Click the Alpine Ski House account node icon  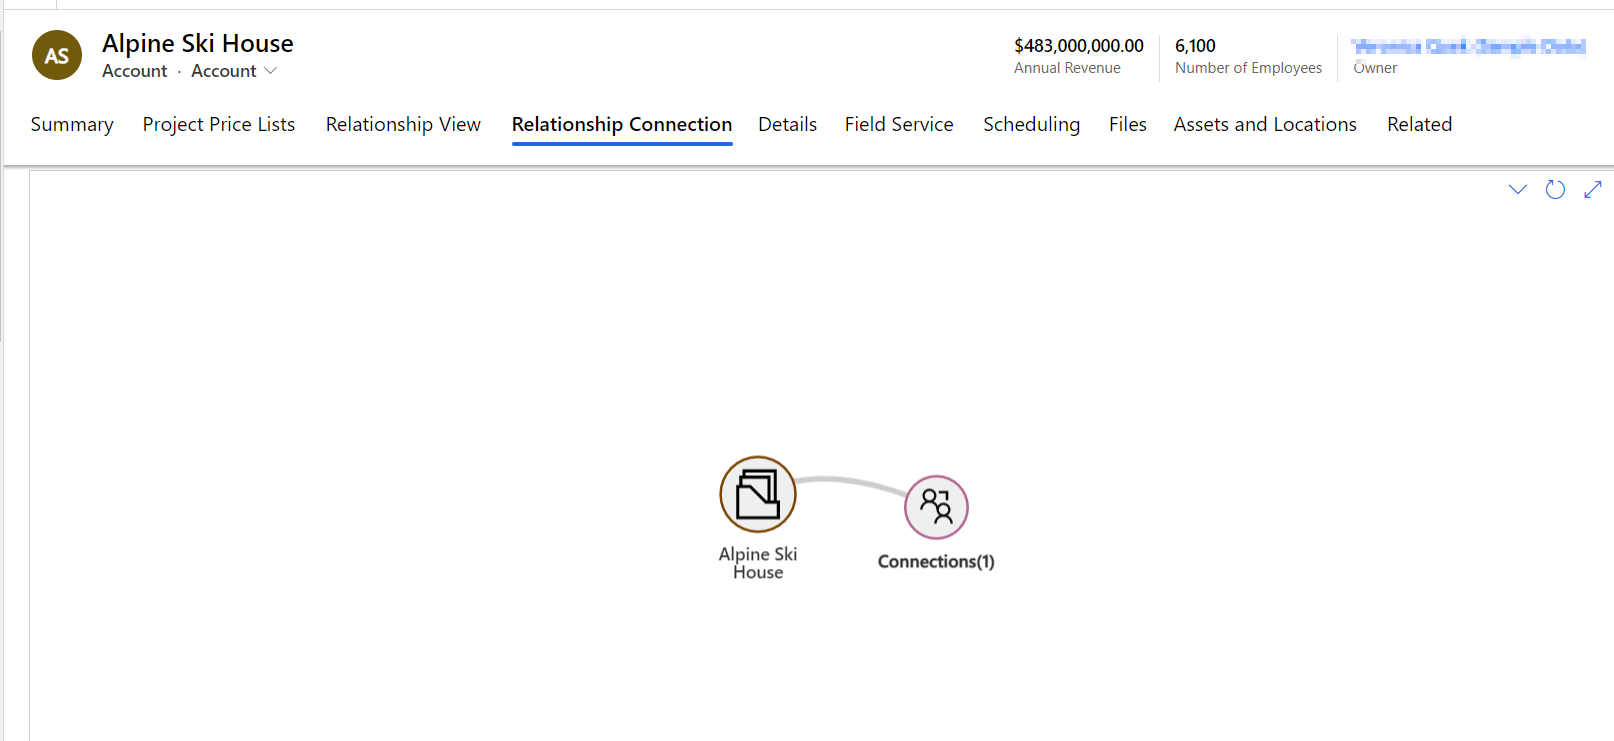point(758,494)
